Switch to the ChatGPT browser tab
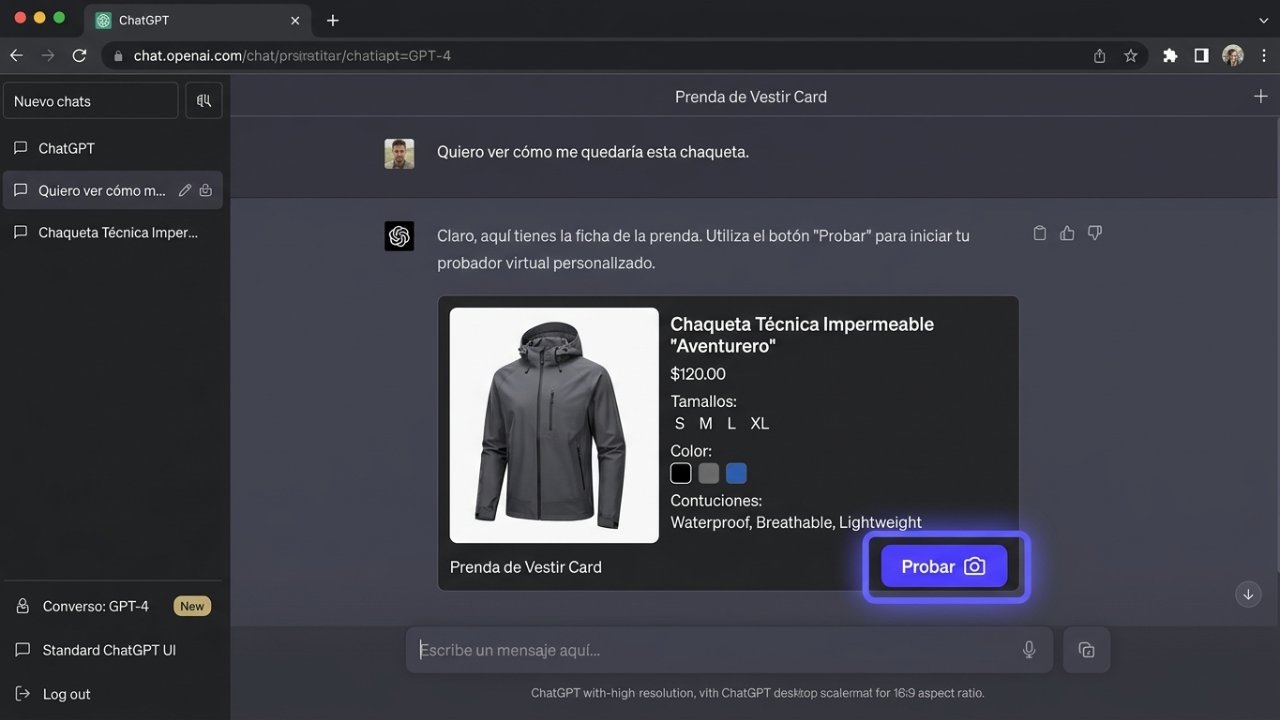 point(198,20)
